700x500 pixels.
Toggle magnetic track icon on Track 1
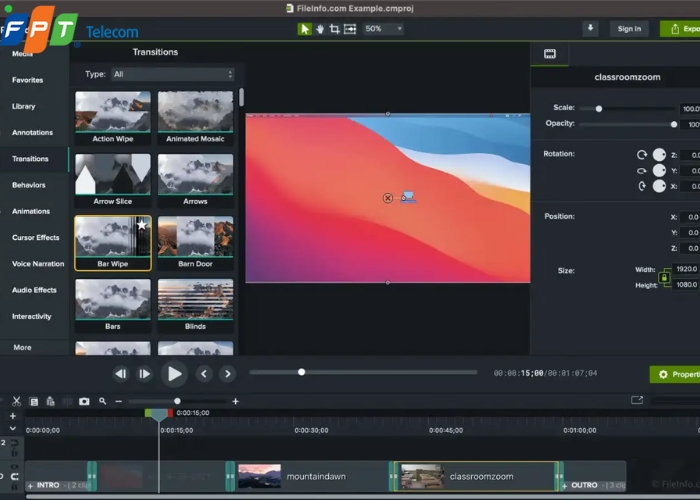point(14,477)
